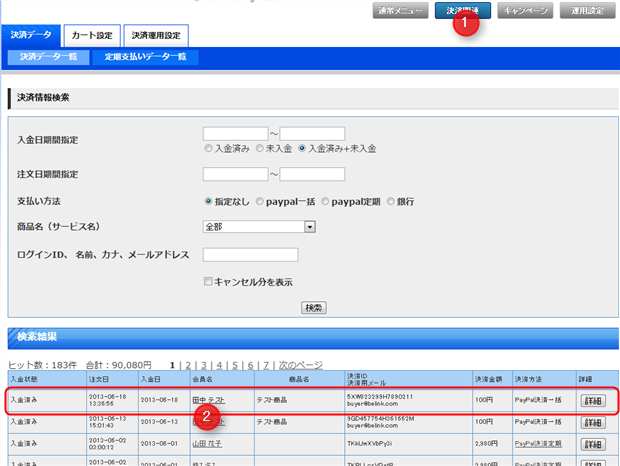The width and height of the screenshot is (620, 466).
Task: Click the 通常メニュー button
Action: click(x=399, y=11)
